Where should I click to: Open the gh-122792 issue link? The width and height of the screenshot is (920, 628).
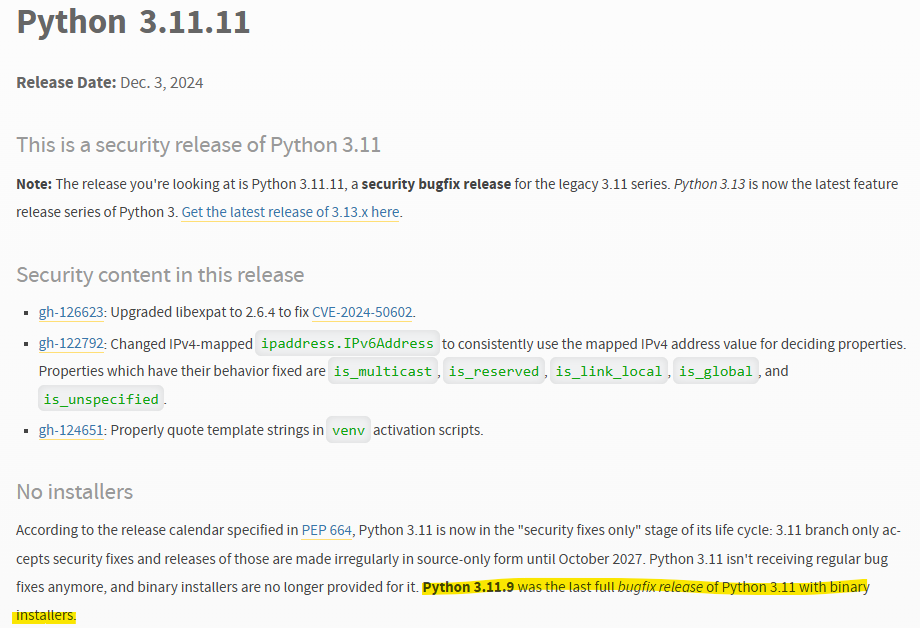[71, 343]
